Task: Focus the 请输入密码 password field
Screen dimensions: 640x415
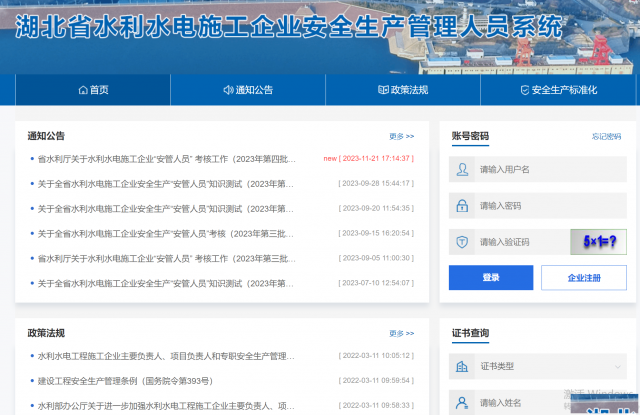Action: point(538,206)
